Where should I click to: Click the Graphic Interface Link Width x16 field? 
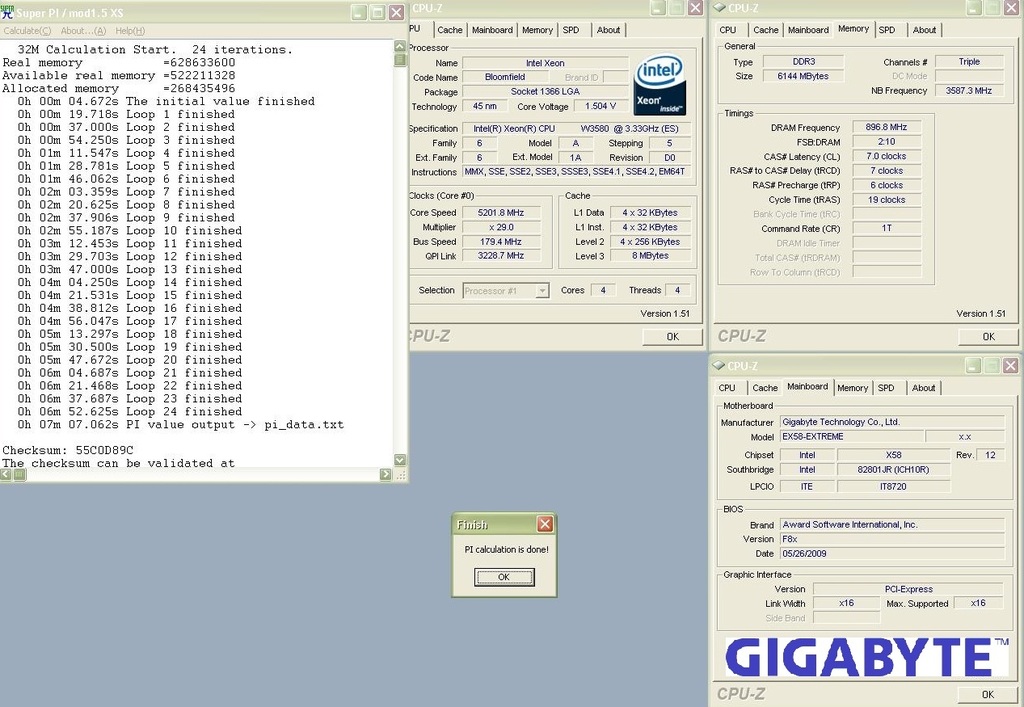click(846, 603)
